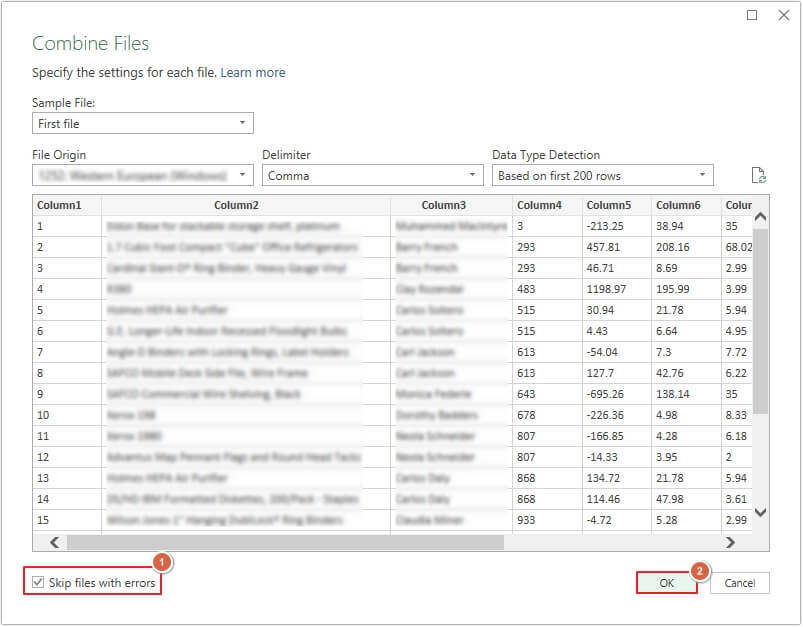This screenshot has width=803, height=627.
Task: Expand the File Origin dropdown
Action: point(142,175)
